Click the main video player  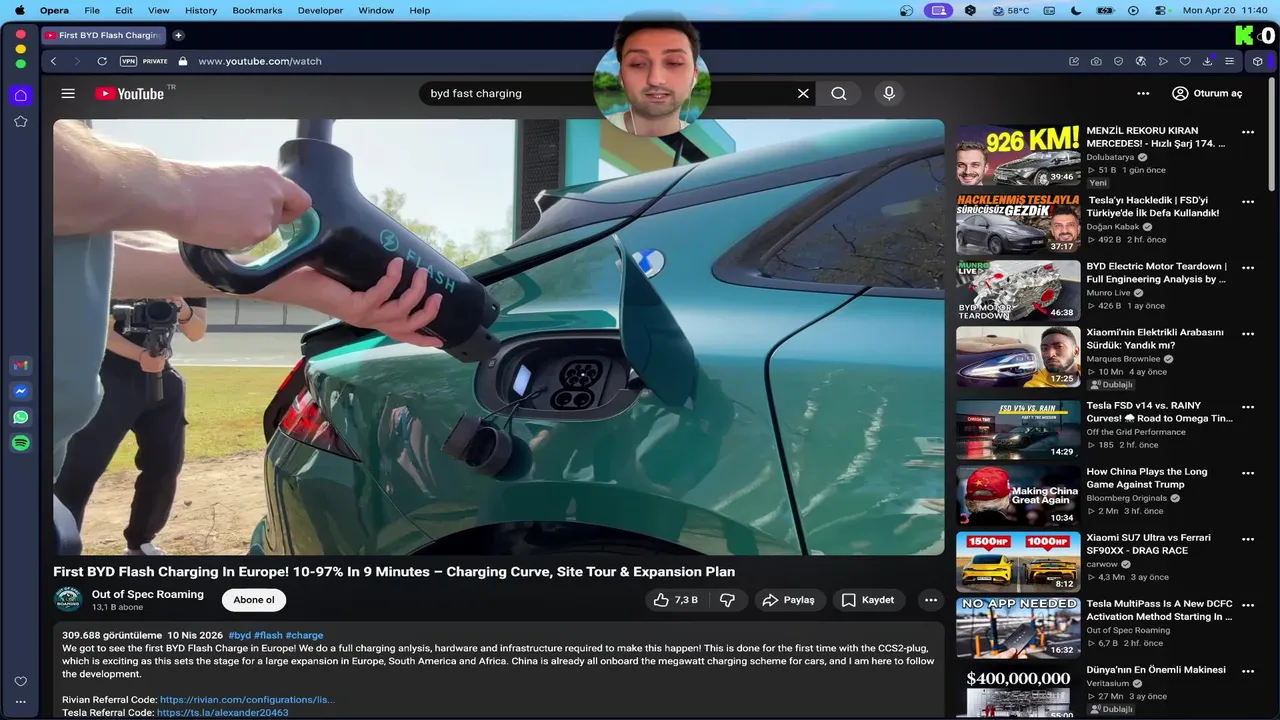(499, 337)
